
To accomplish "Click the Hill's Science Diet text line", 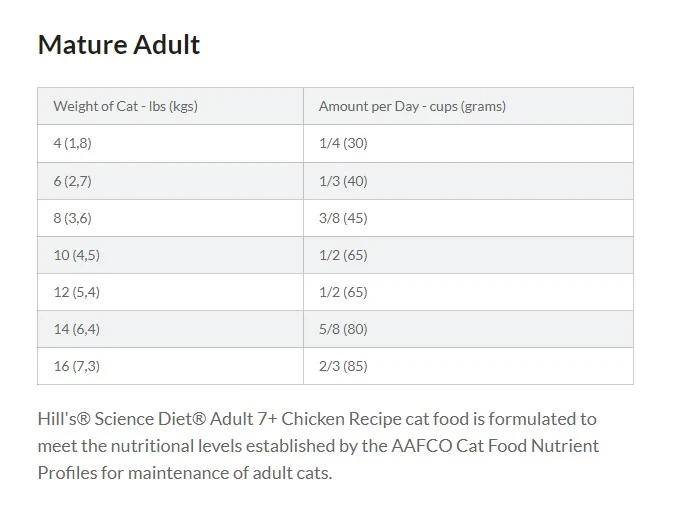I will pos(317,419).
